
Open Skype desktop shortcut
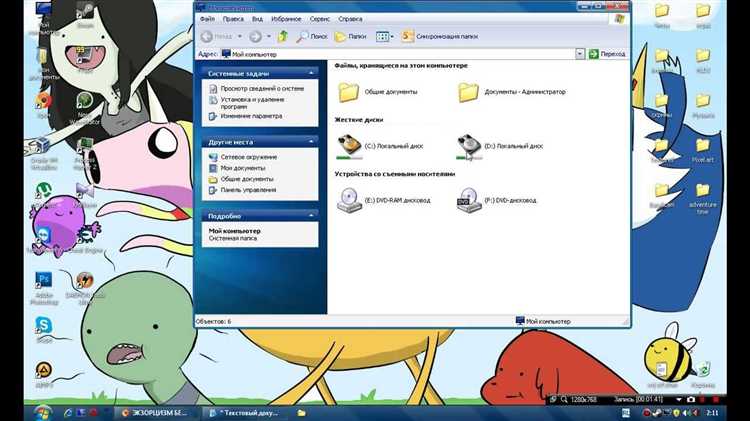tap(44, 330)
